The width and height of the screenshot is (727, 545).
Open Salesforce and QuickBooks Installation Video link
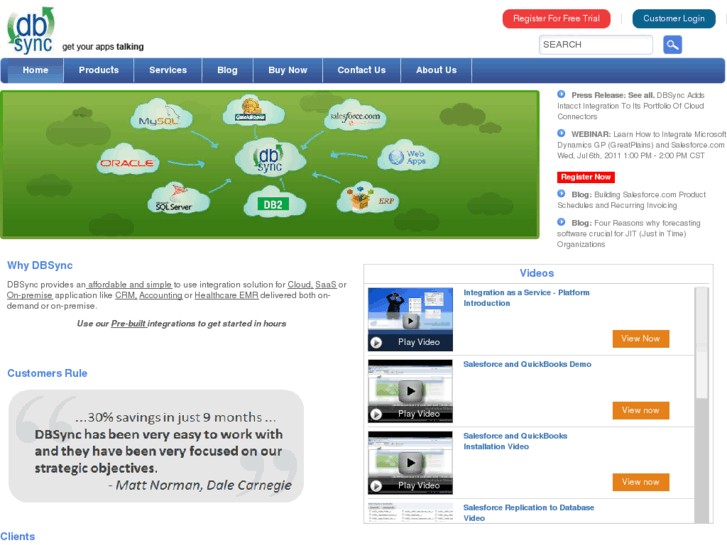[x=515, y=441]
